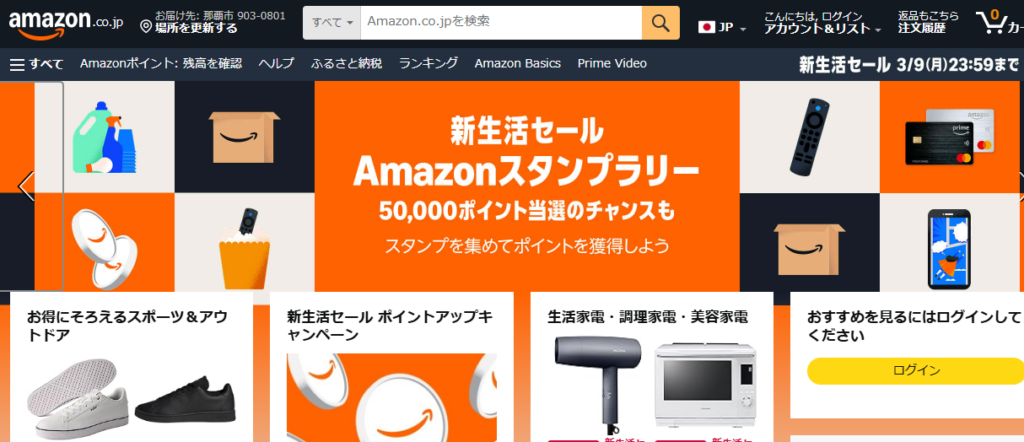Open the hamburger すべて menu

point(37,64)
